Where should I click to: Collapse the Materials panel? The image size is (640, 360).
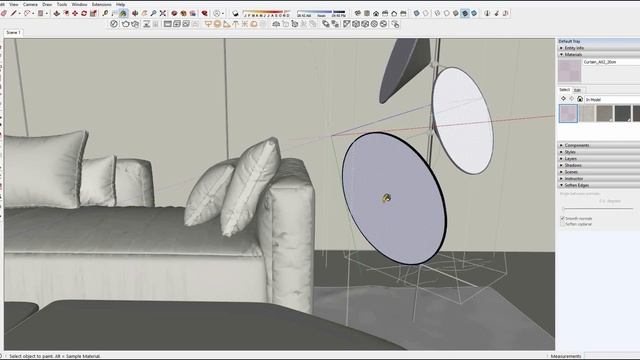(x=598, y=54)
